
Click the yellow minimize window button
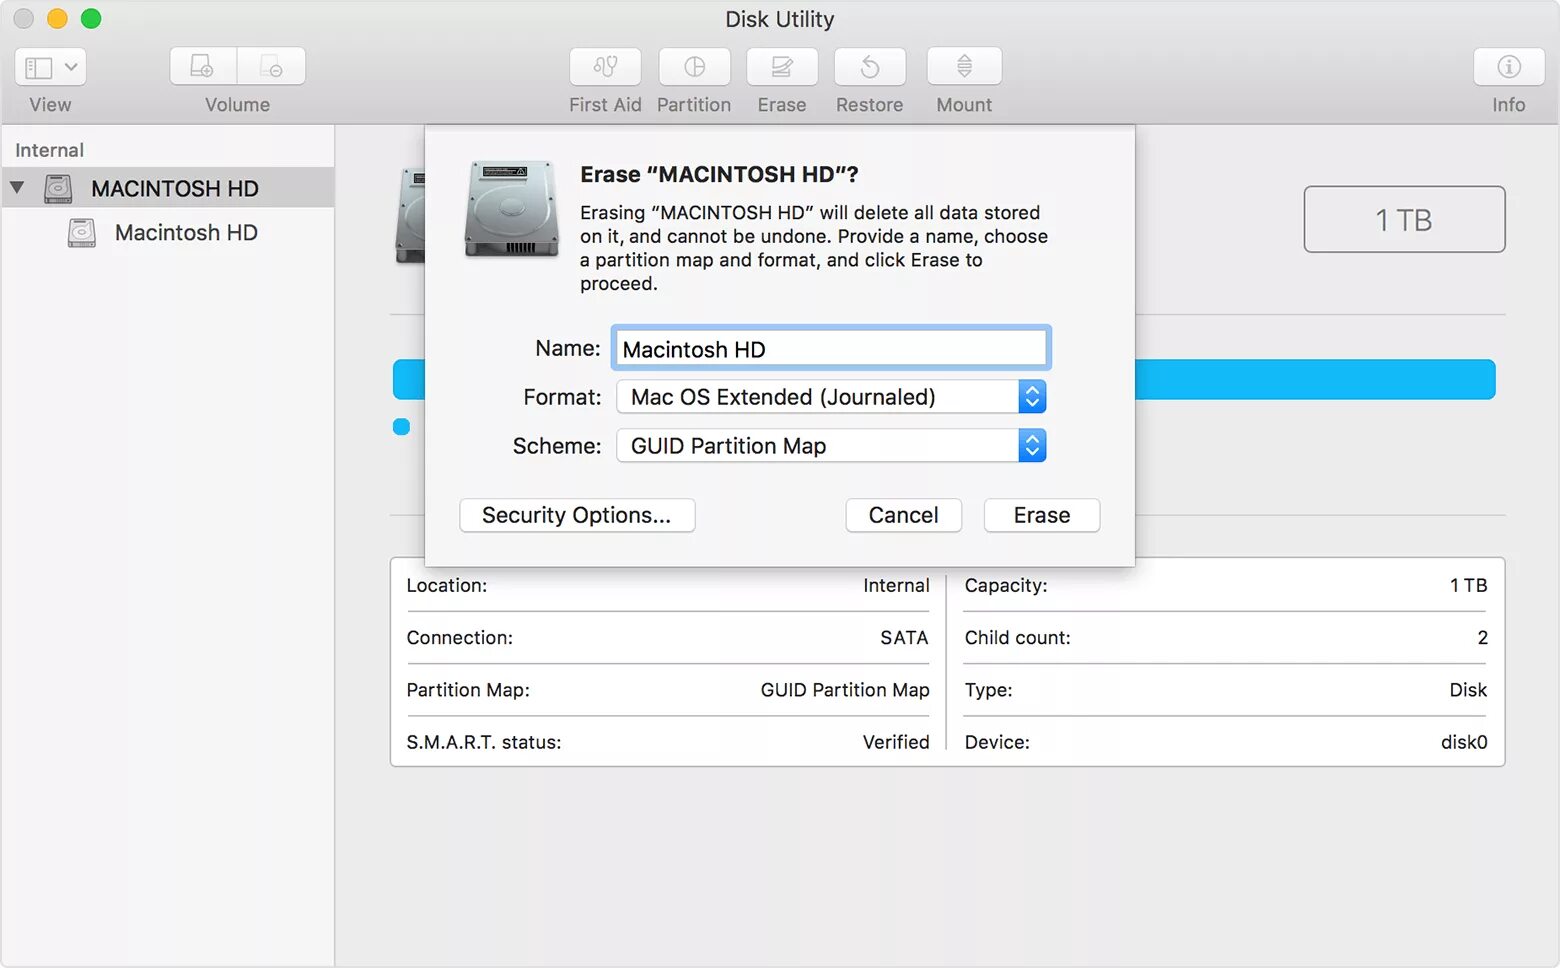(x=57, y=18)
